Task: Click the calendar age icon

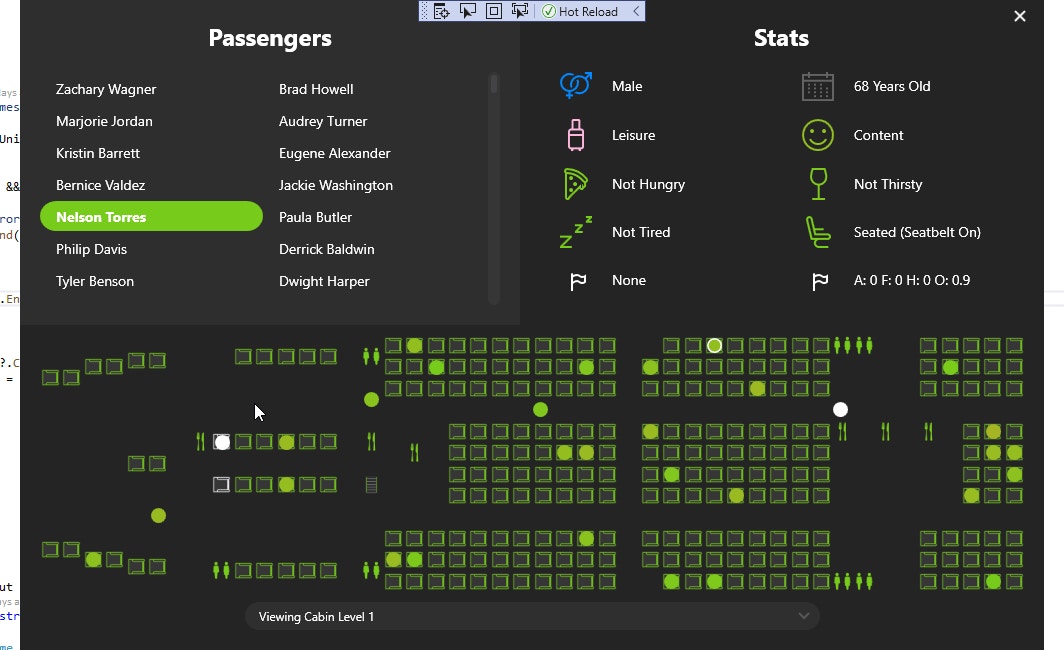Action: click(x=818, y=87)
